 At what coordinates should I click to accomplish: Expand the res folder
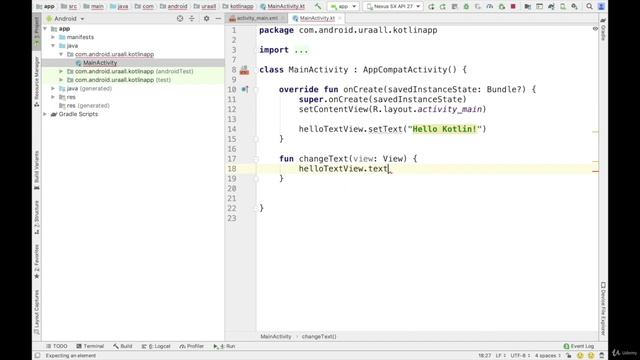[53, 97]
